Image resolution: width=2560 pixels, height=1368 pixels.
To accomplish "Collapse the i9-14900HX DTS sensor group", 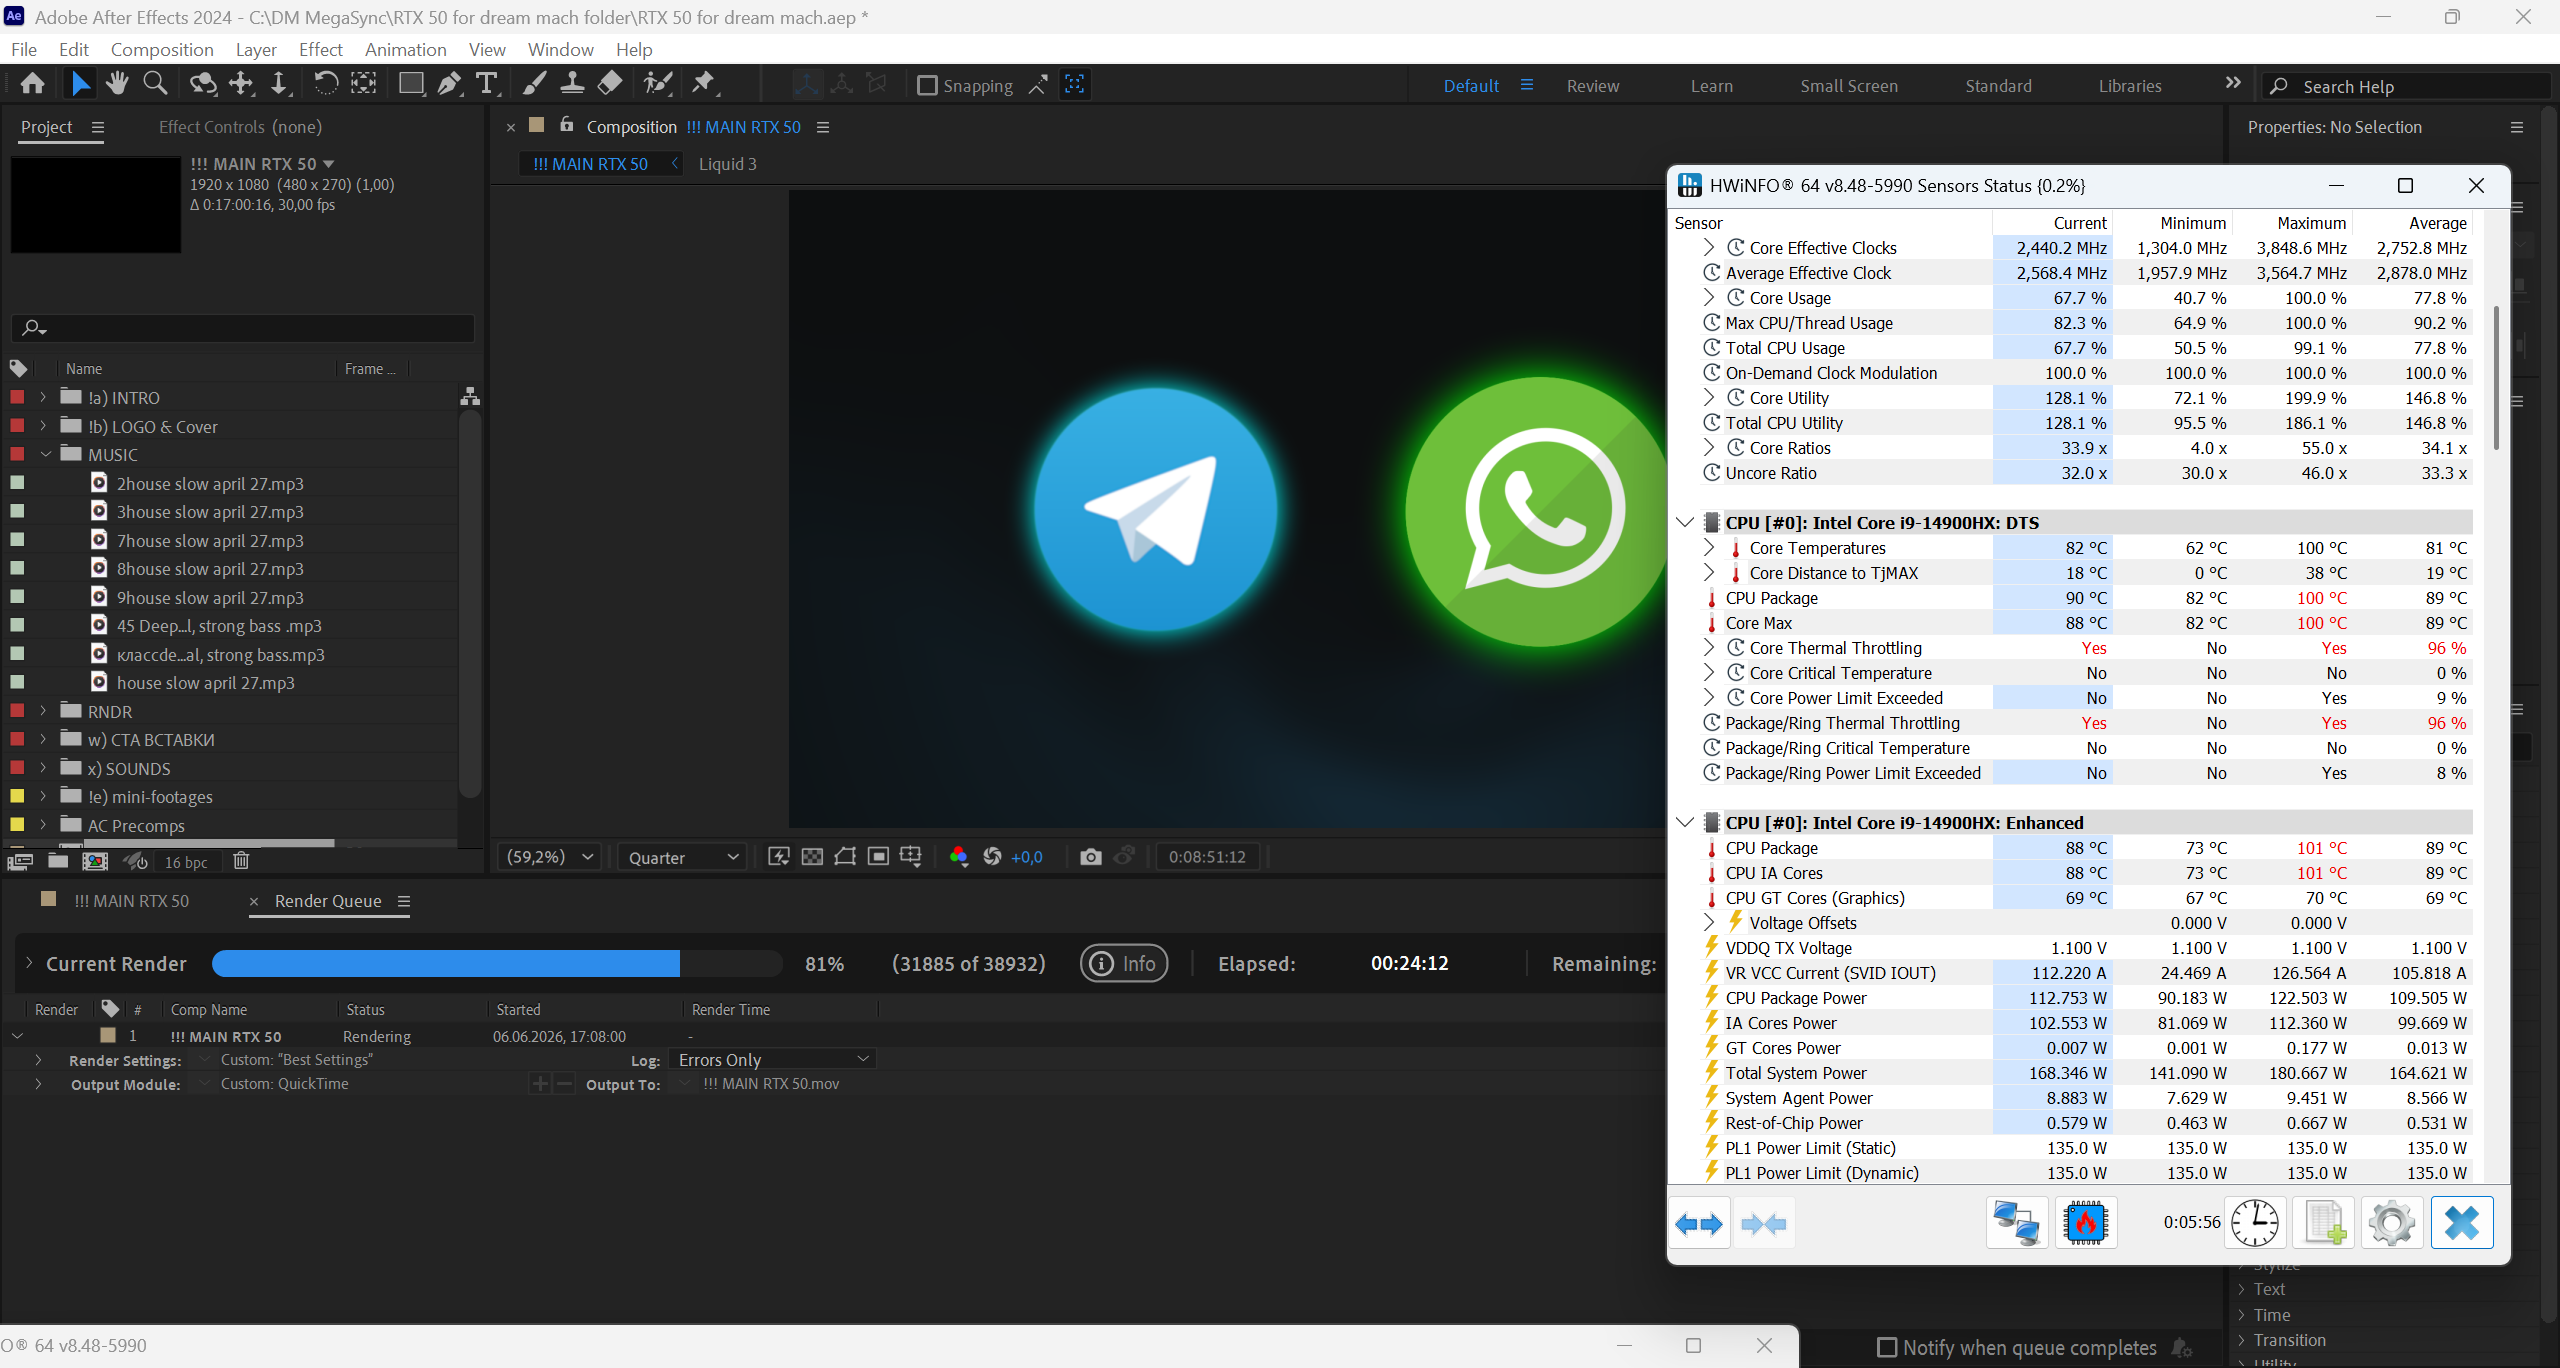I will click(x=1685, y=522).
